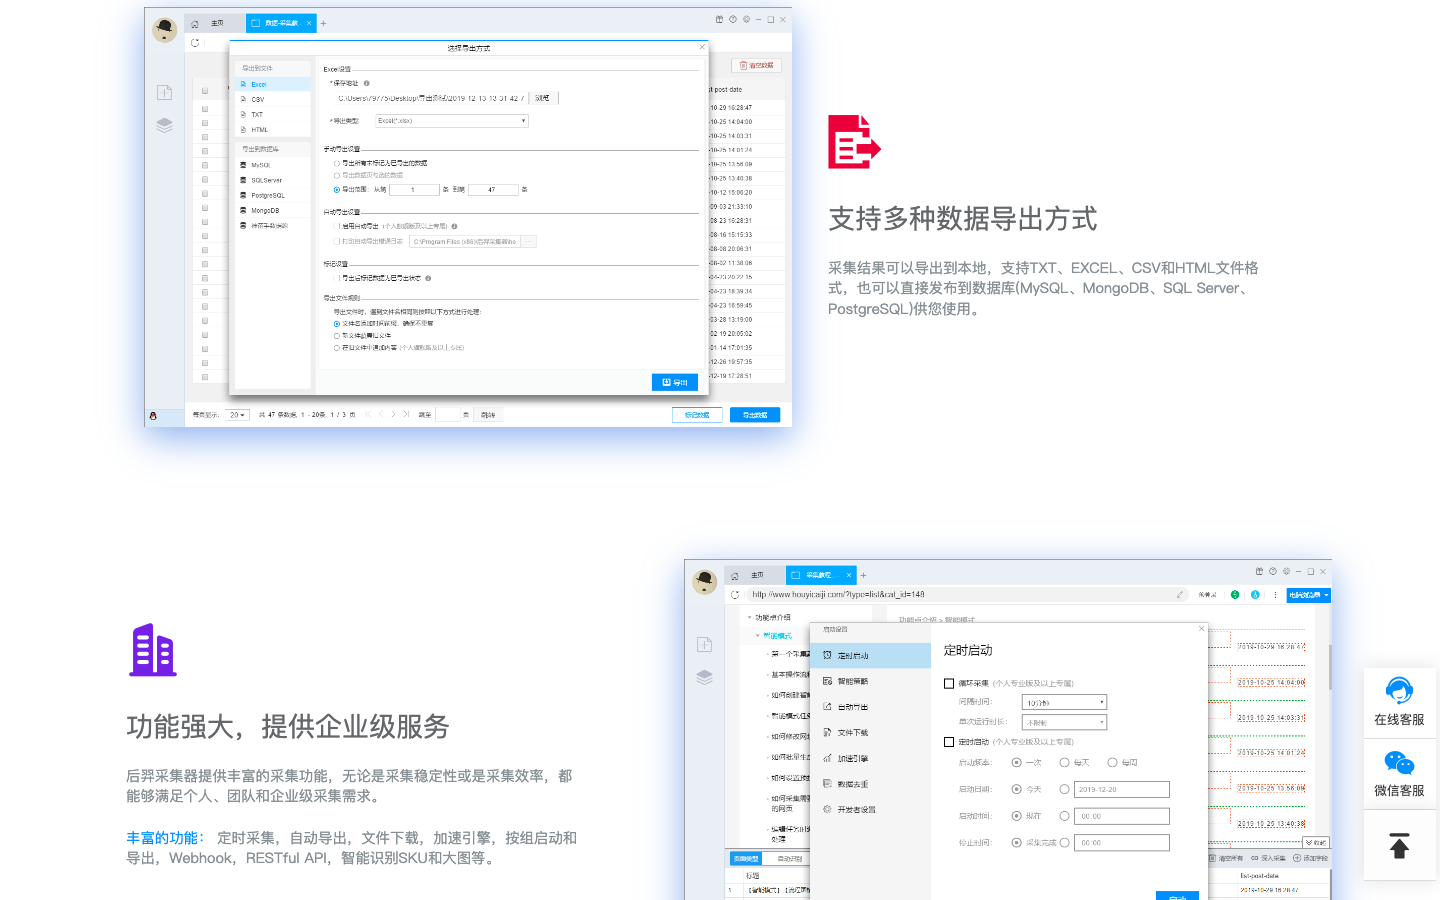Screen dimensions: 1440x900
Task: Open the 在线客服 online support widget
Action: pos(1399,702)
